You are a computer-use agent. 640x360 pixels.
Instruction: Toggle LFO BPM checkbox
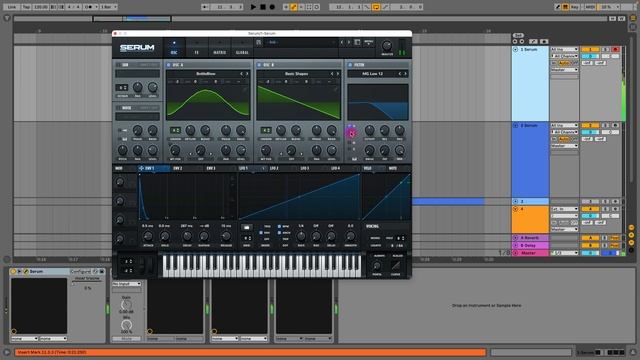point(279,226)
